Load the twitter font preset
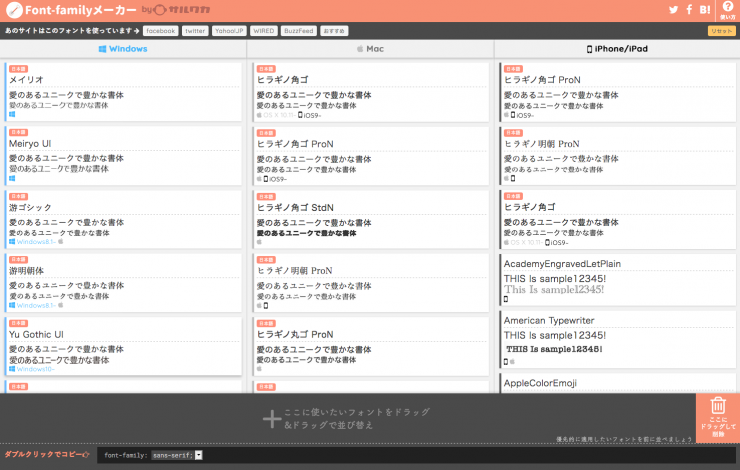 tap(195, 31)
